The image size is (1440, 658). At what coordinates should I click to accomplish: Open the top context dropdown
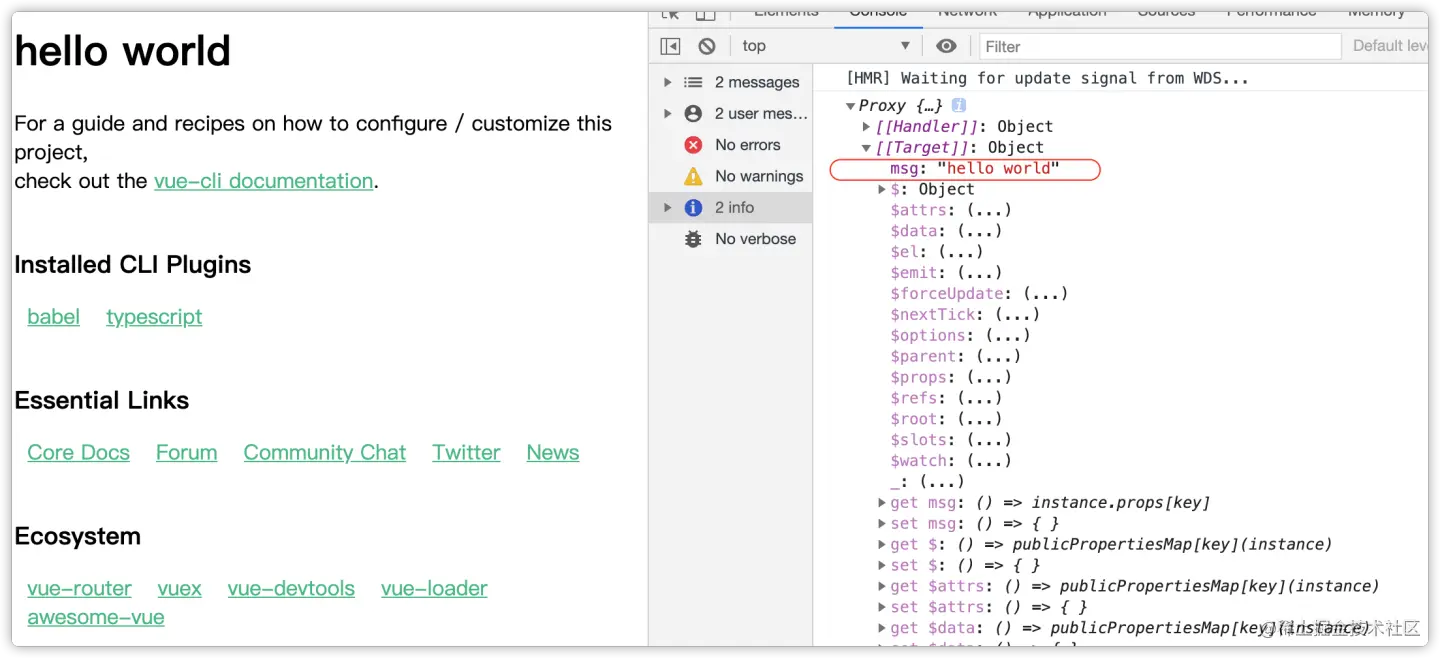click(826, 46)
